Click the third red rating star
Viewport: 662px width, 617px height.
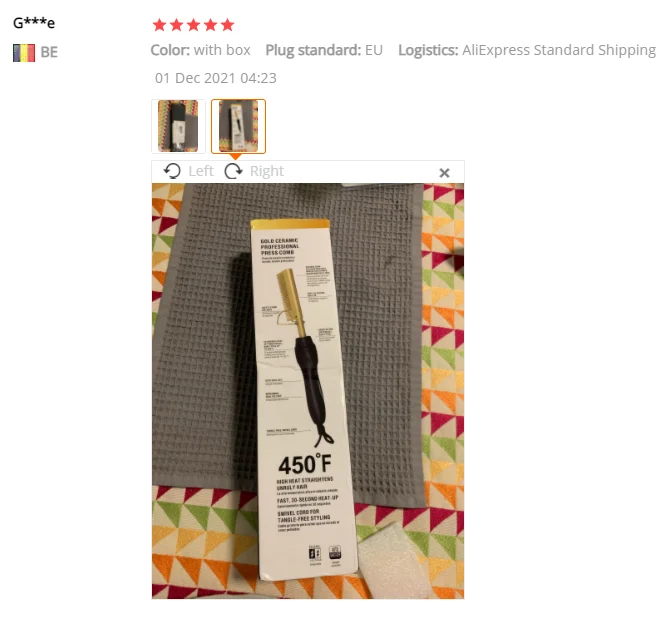(193, 25)
